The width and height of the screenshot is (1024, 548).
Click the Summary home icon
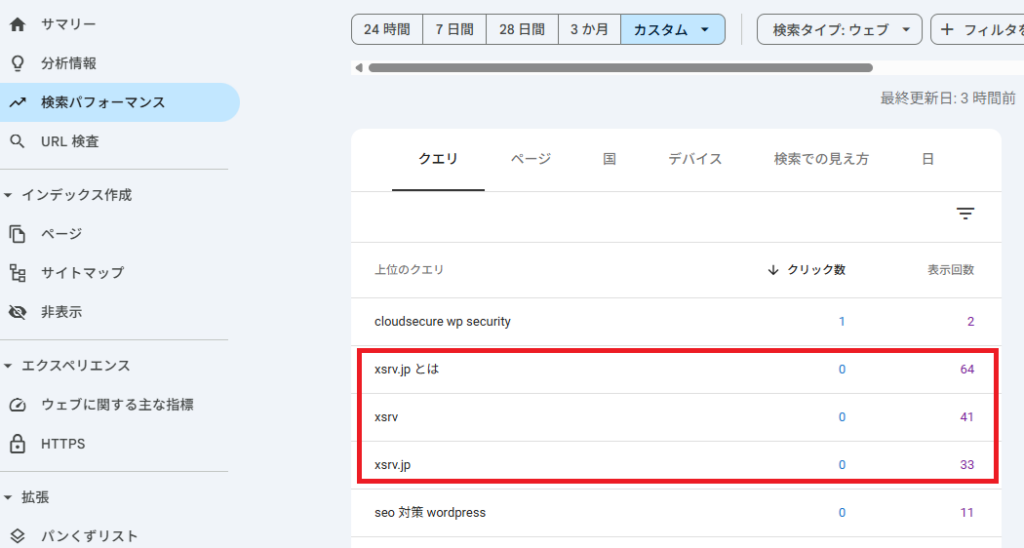pos(17,24)
